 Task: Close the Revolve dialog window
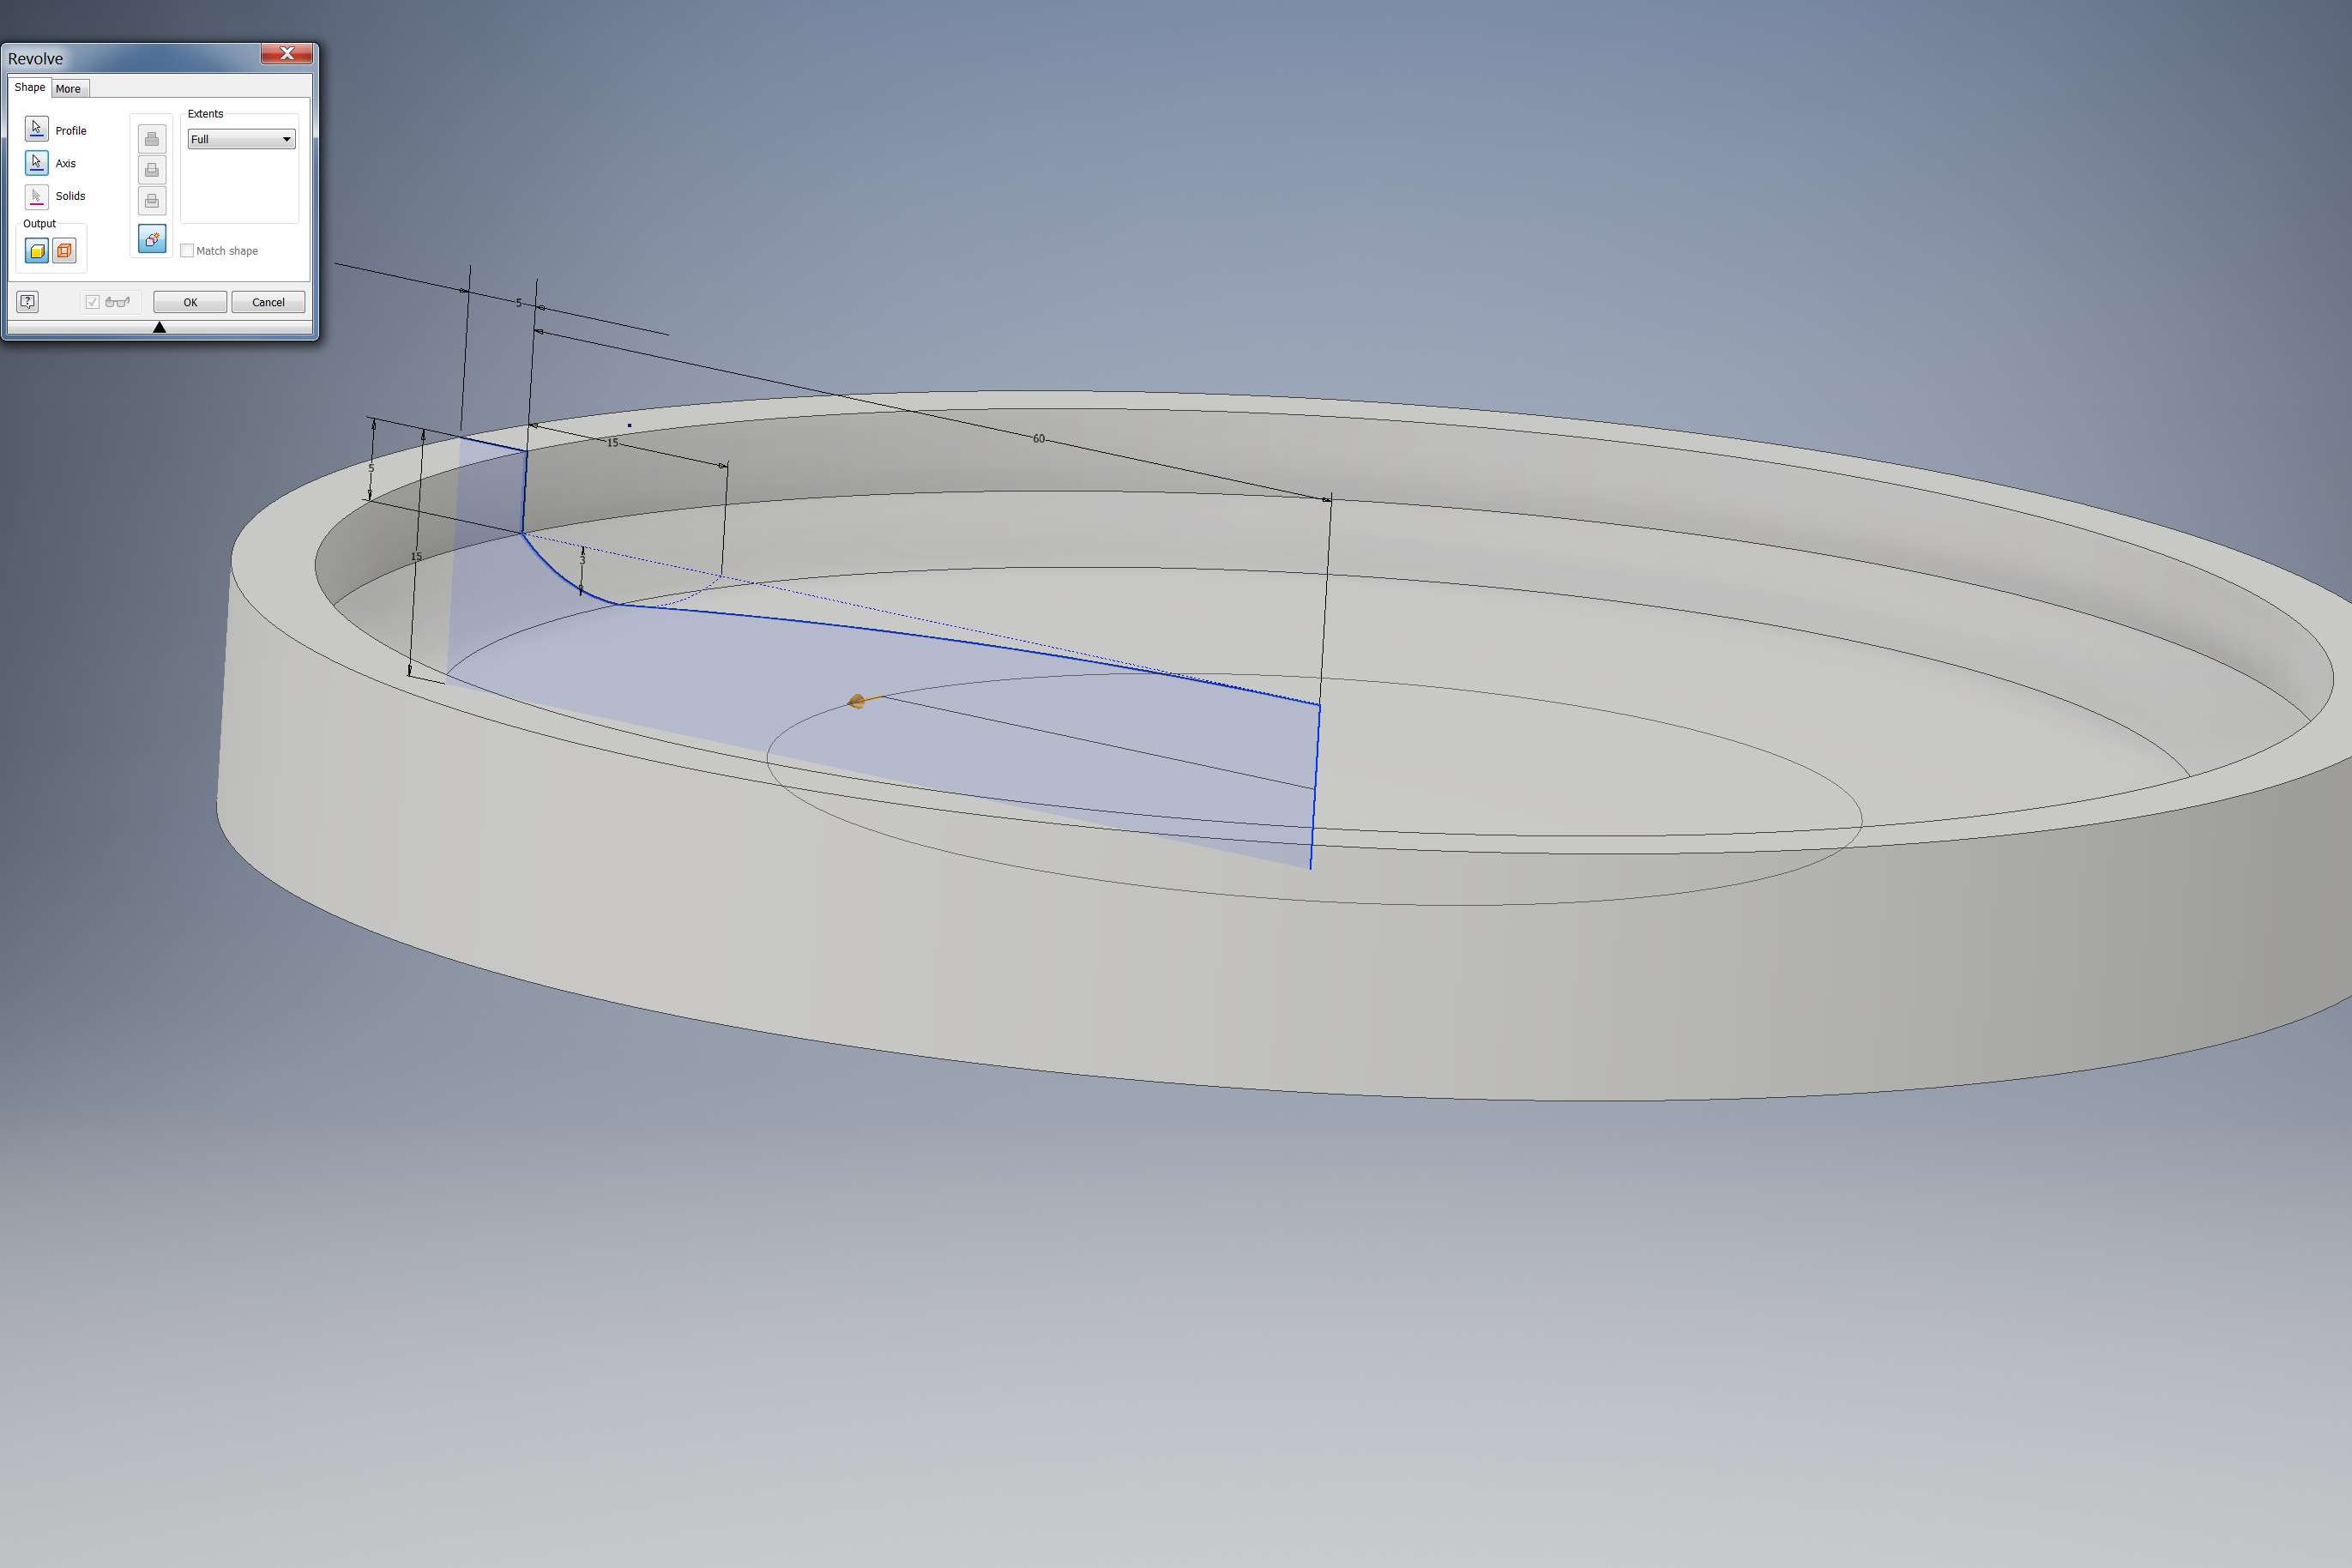click(287, 54)
